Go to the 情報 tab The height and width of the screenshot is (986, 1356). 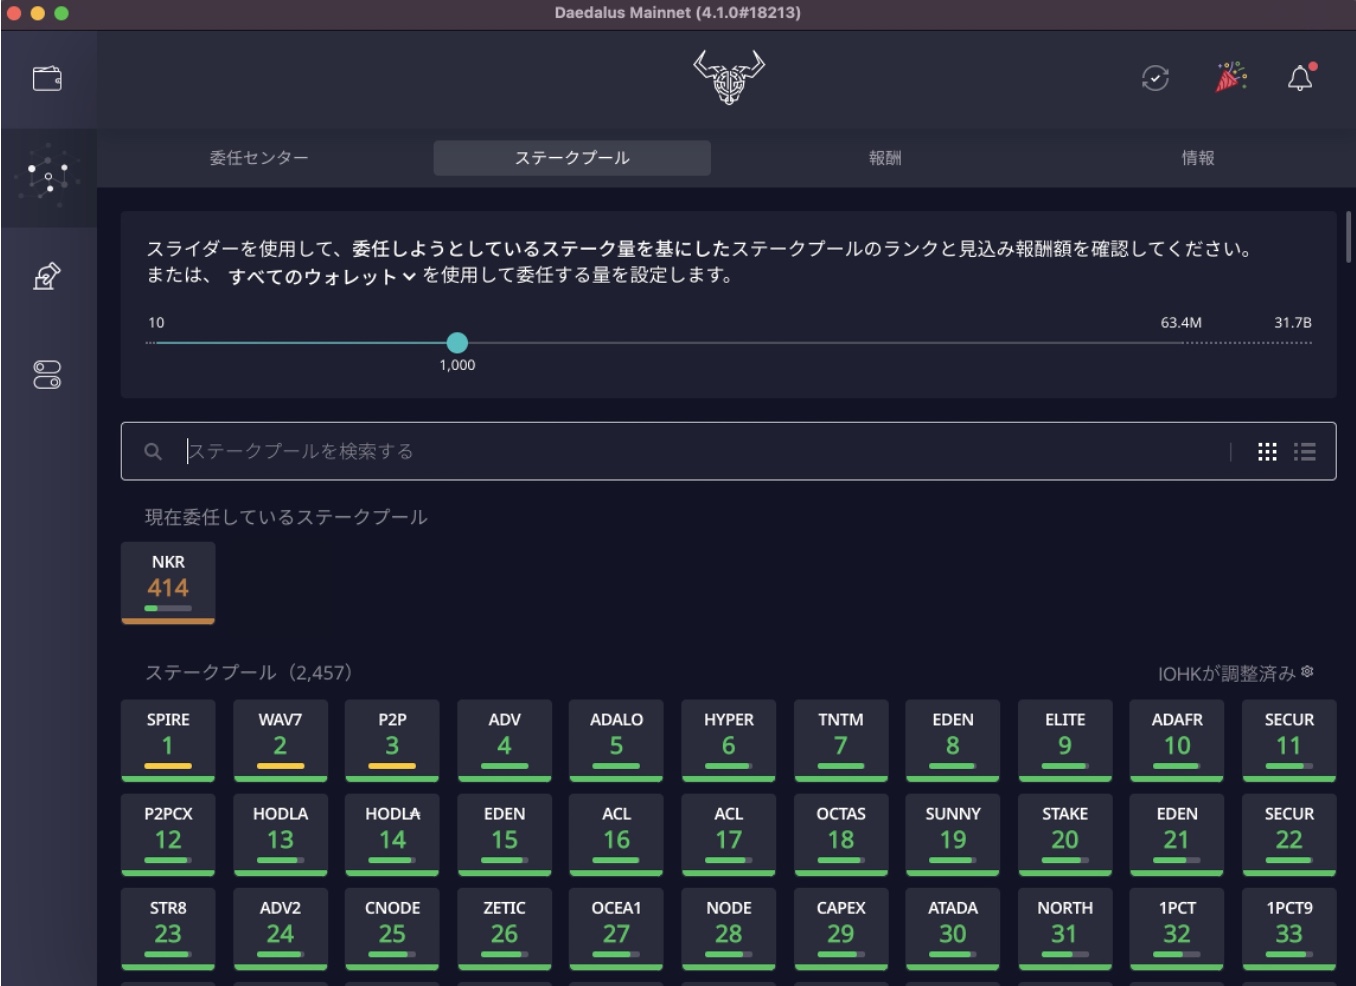(1197, 157)
